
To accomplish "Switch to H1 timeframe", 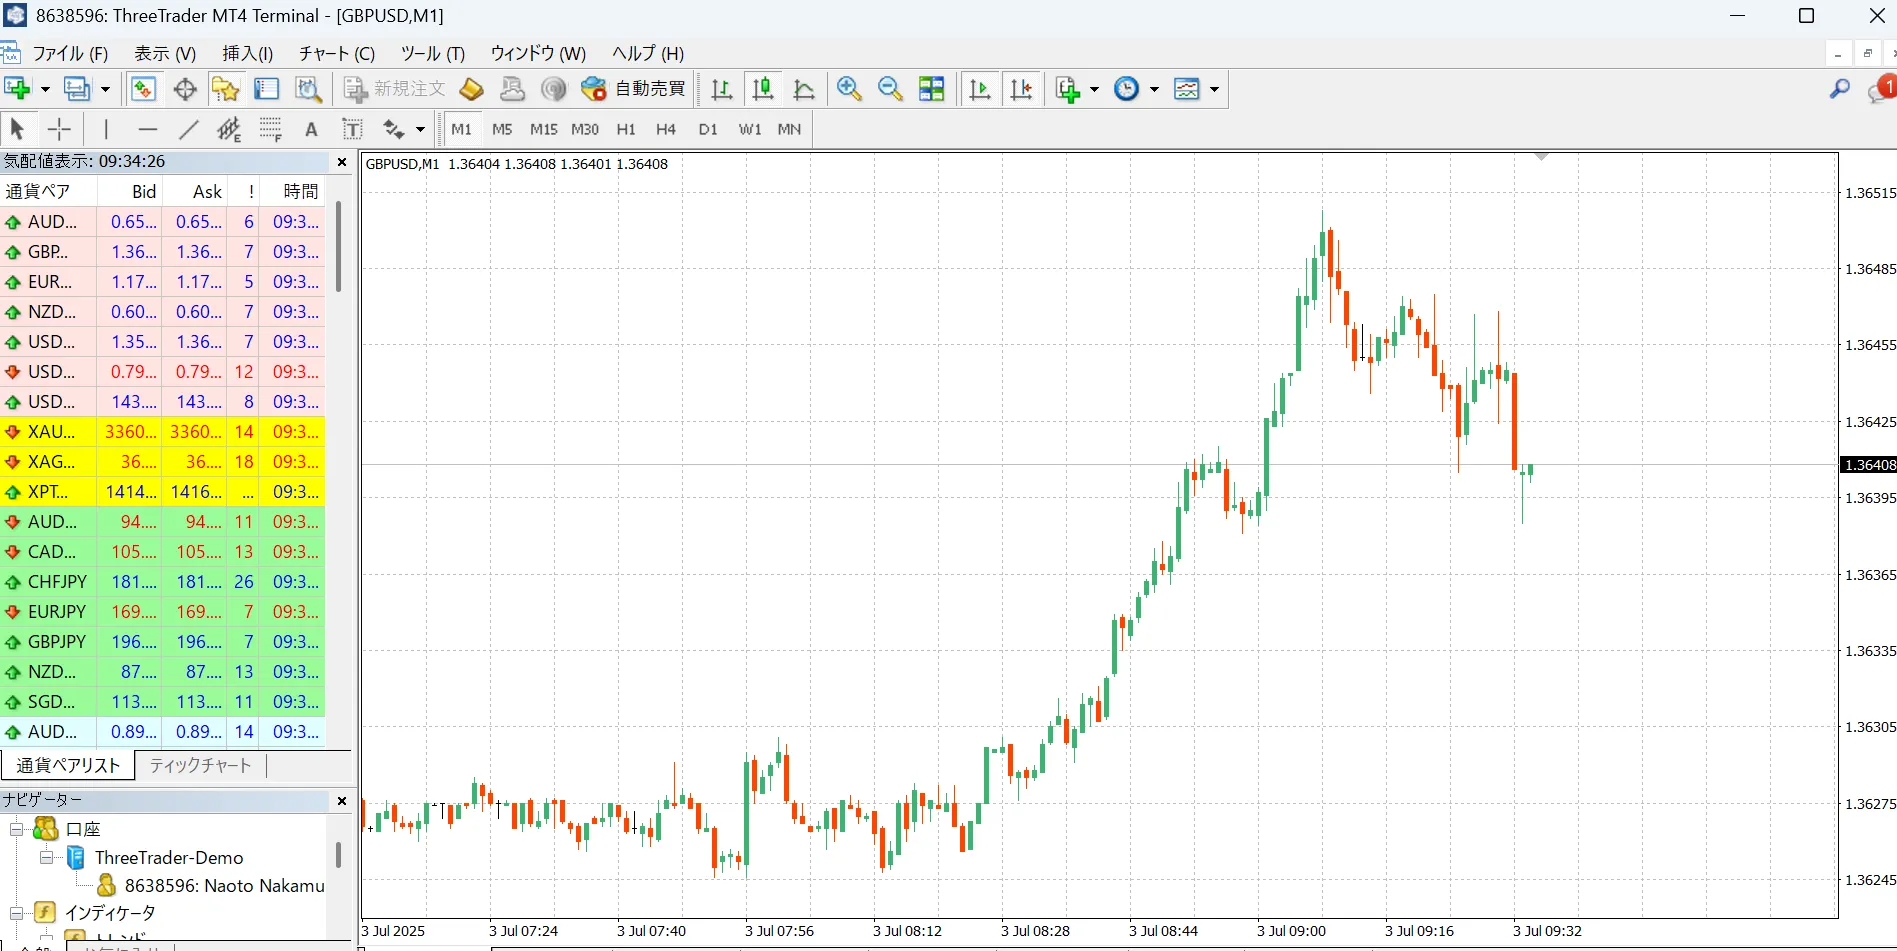I will [x=626, y=129].
